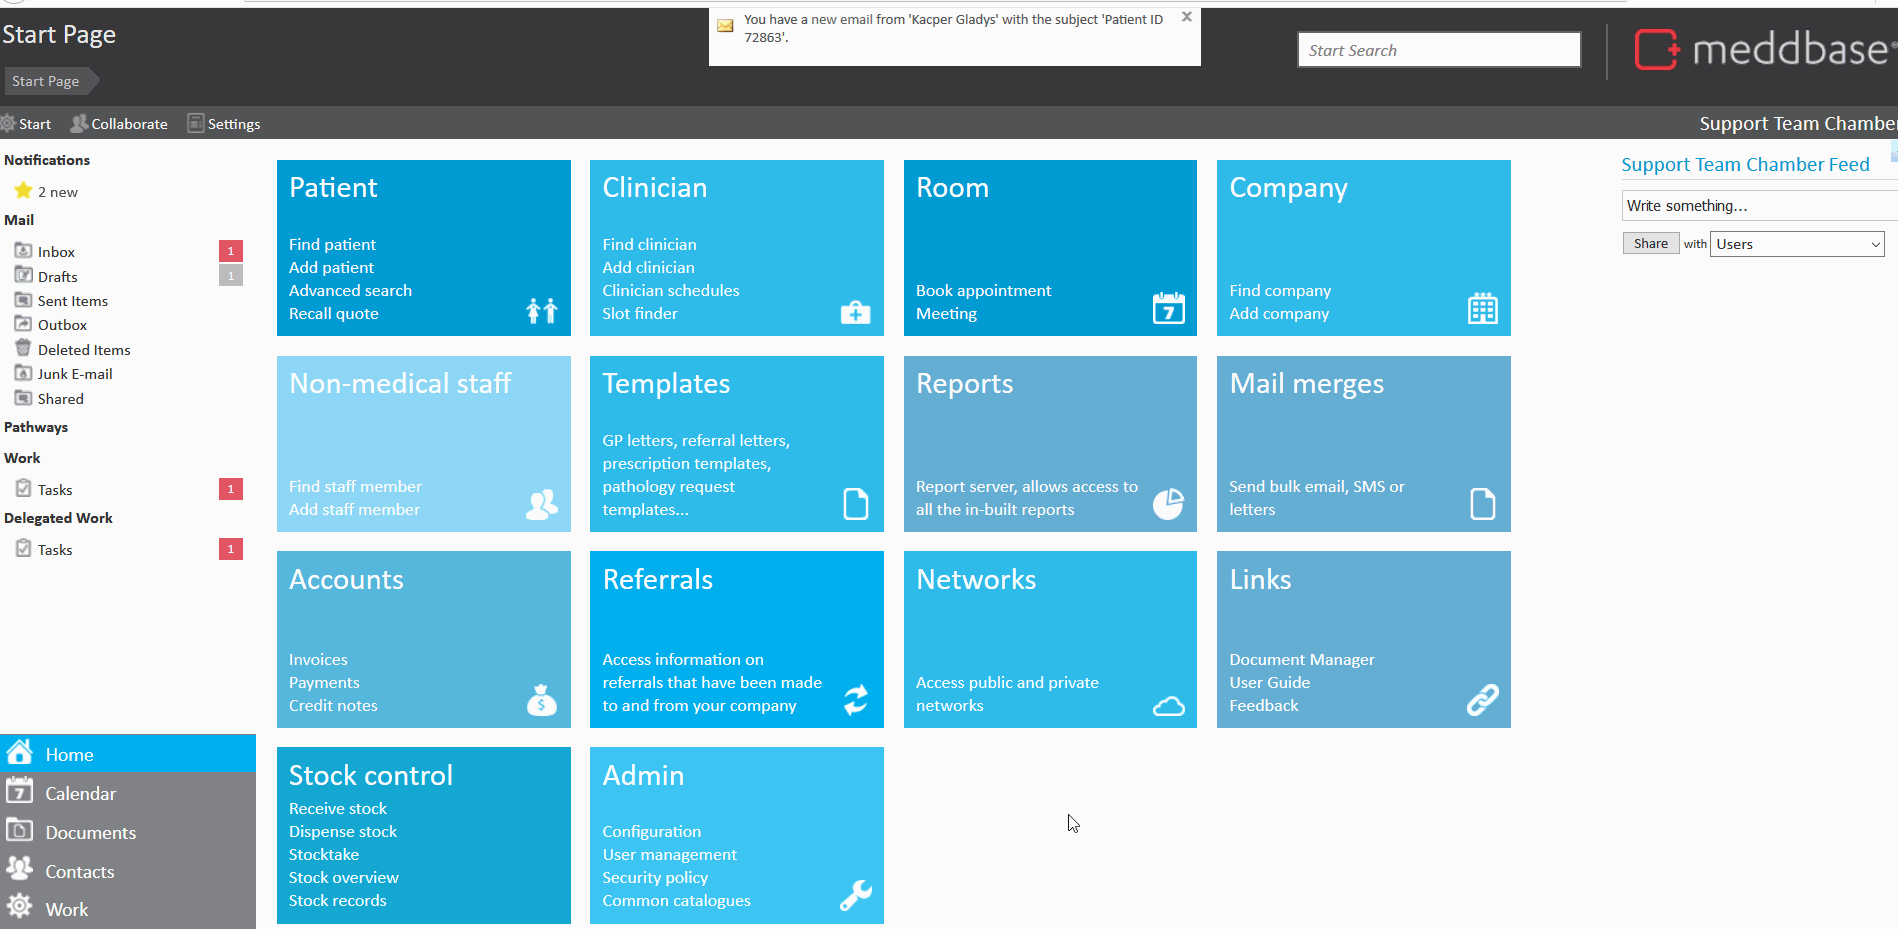
Task: Open the Collaborate menu
Action: pyautogui.click(x=119, y=124)
